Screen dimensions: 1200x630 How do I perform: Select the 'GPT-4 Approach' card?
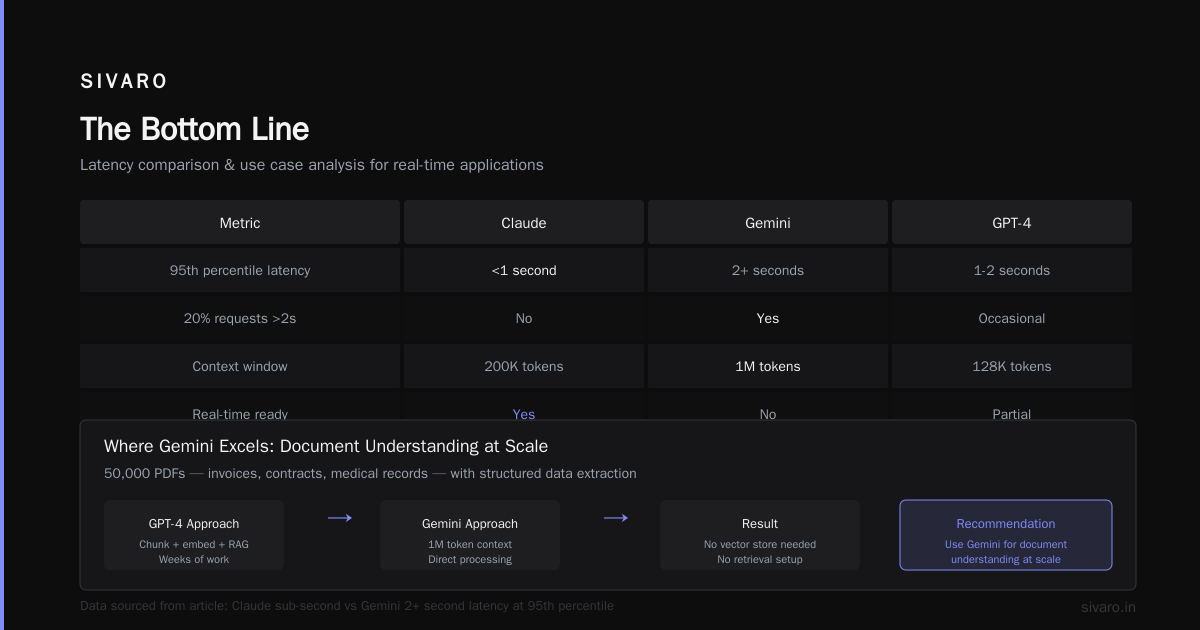point(194,535)
